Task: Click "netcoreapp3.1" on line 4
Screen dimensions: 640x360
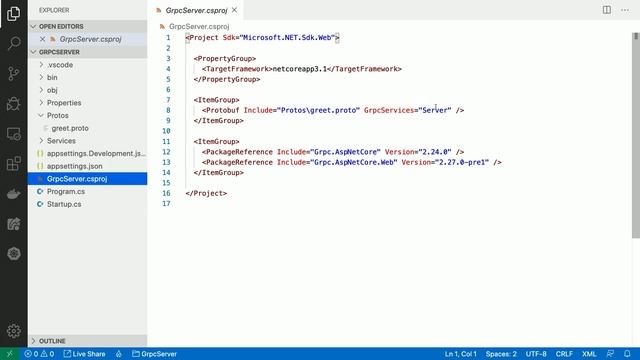Action: pyautogui.click(x=300, y=69)
